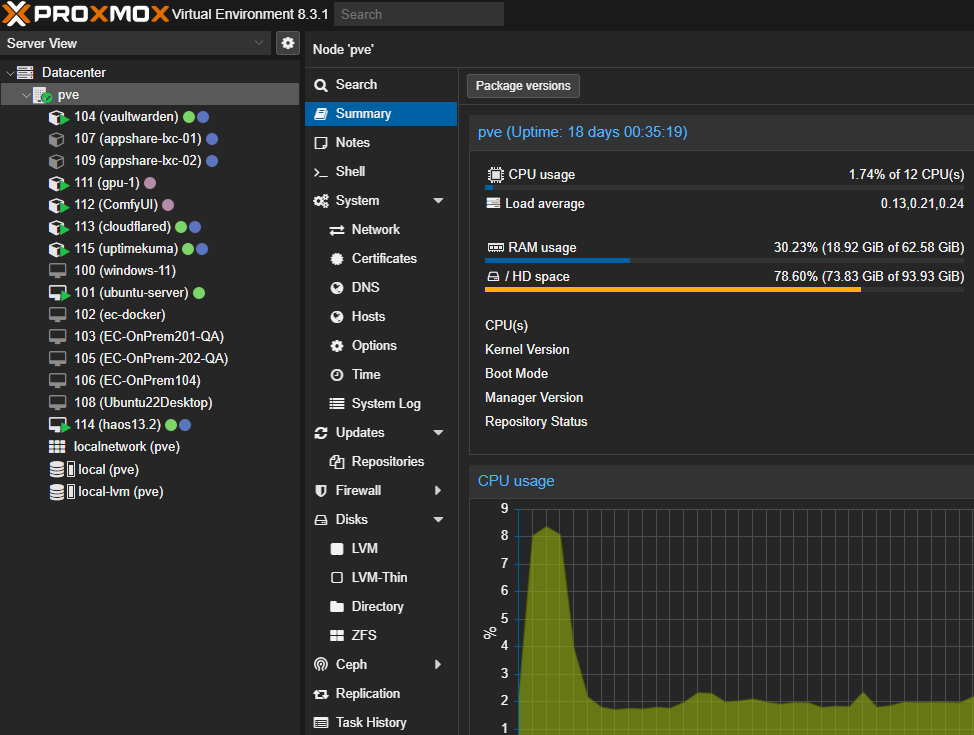The width and height of the screenshot is (974, 735).
Task: Open the Shell terminal
Action: click(x=345, y=170)
